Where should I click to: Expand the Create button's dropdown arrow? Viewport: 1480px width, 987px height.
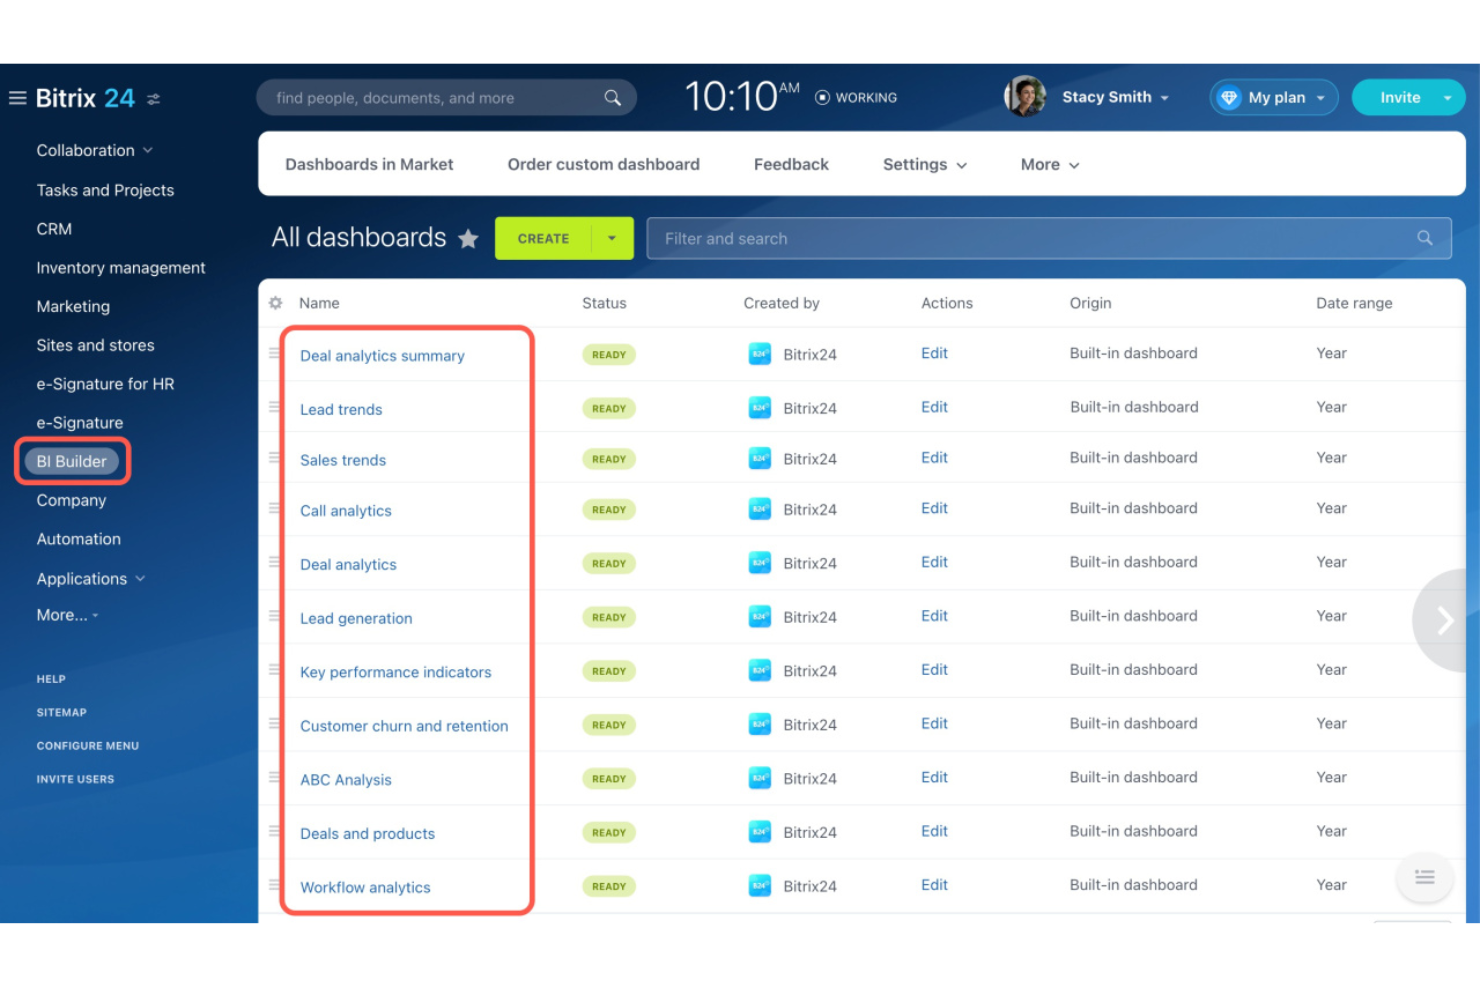click(x=611, y=238)
